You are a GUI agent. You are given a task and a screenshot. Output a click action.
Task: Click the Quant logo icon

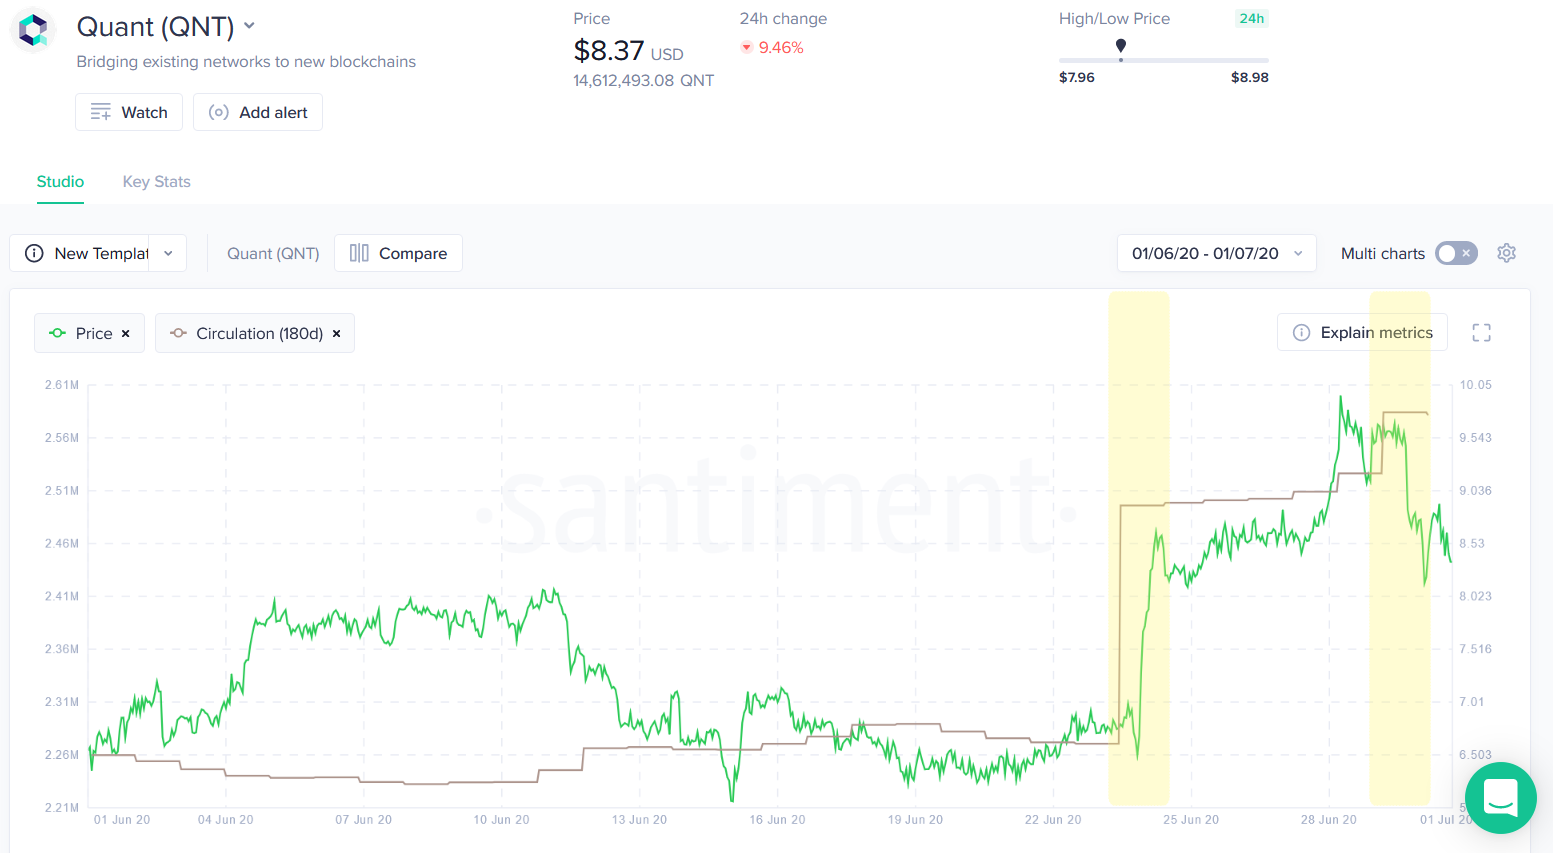(33, 30)
